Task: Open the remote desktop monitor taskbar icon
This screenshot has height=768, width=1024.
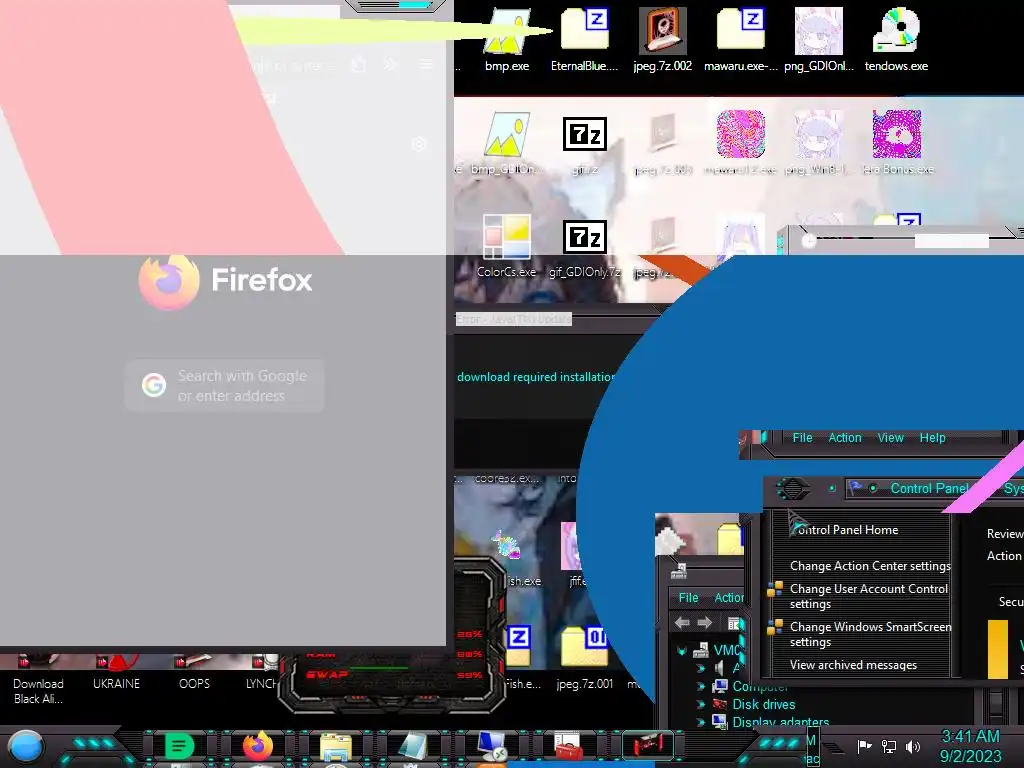Action: (x=491, y=747)
